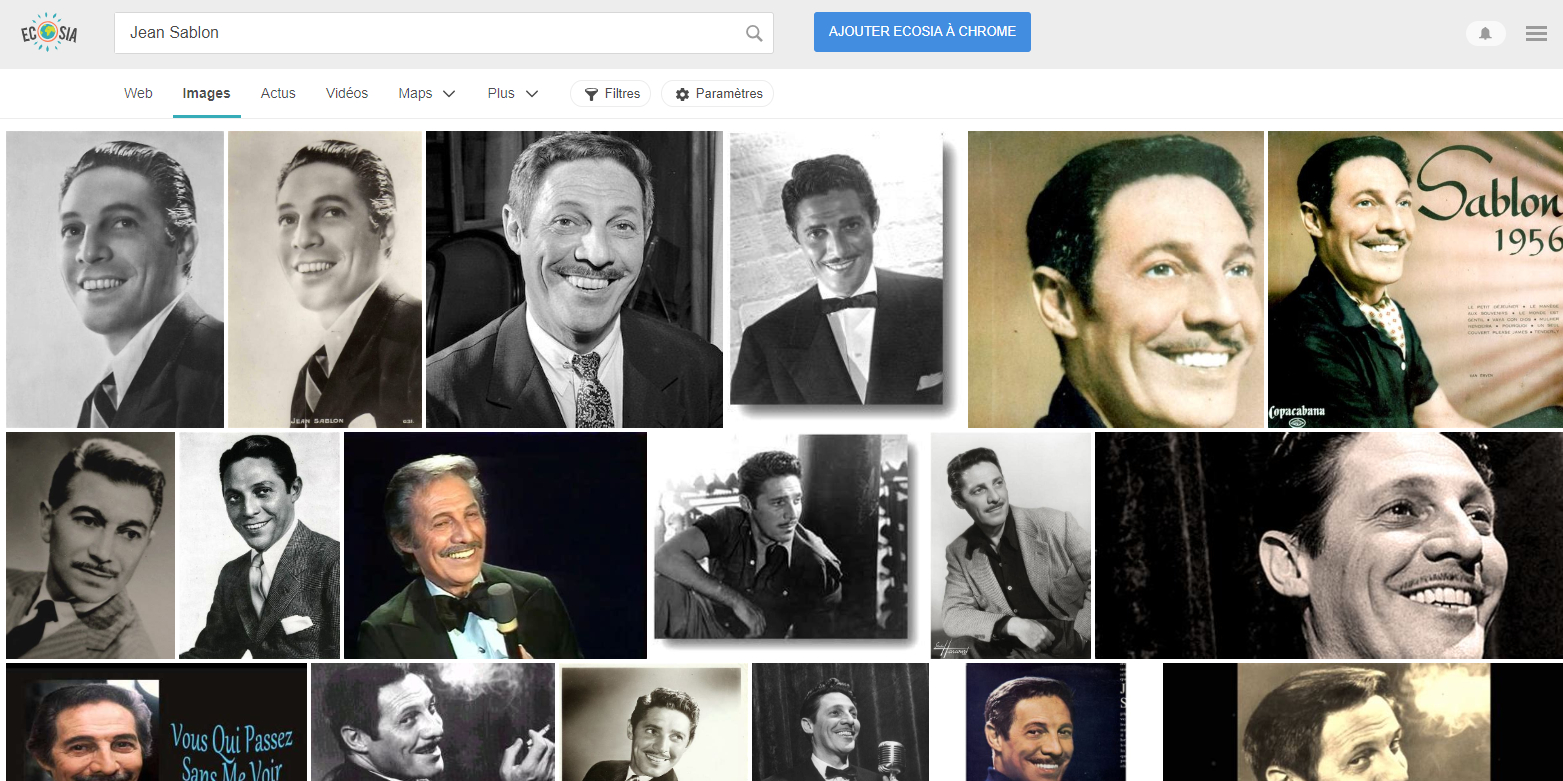Viewport: 1563px width, 781px height.
Task: Open the notifications bell
Action: tap(1485, 34)
